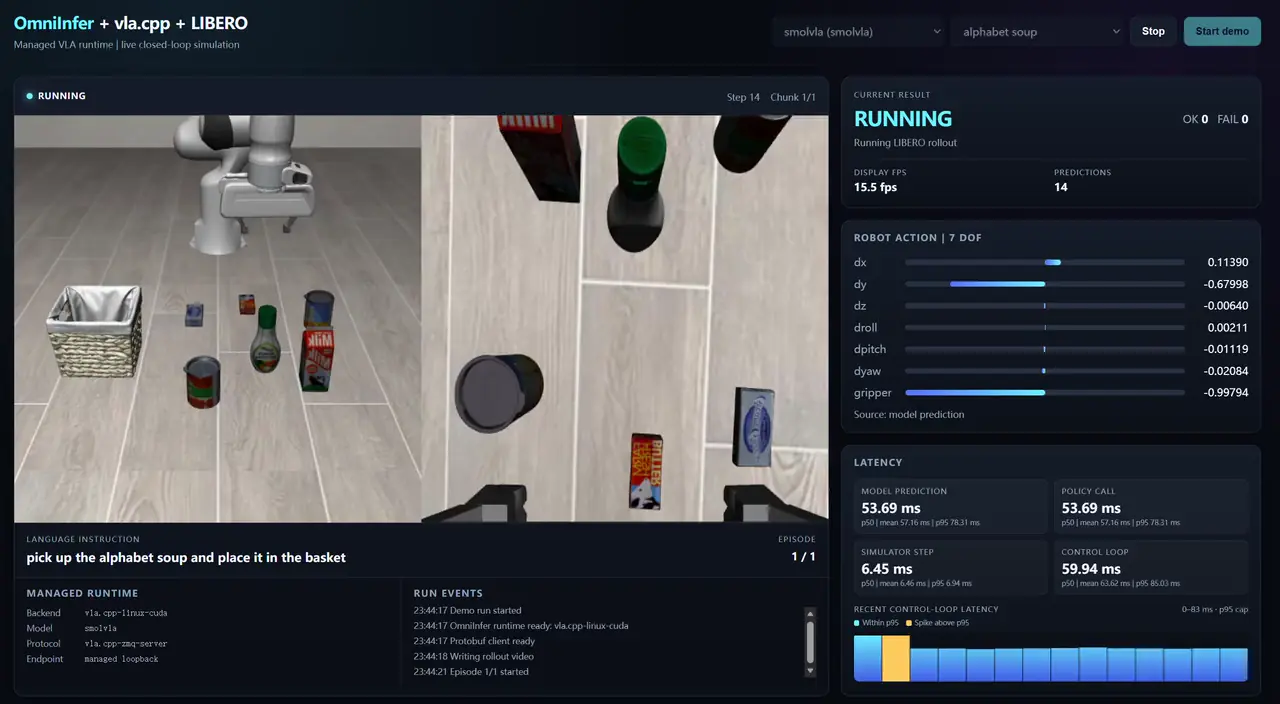Click the 'Demo run started' event line
The height and width of the screenshot is (704, 1280).
(467, 610)
